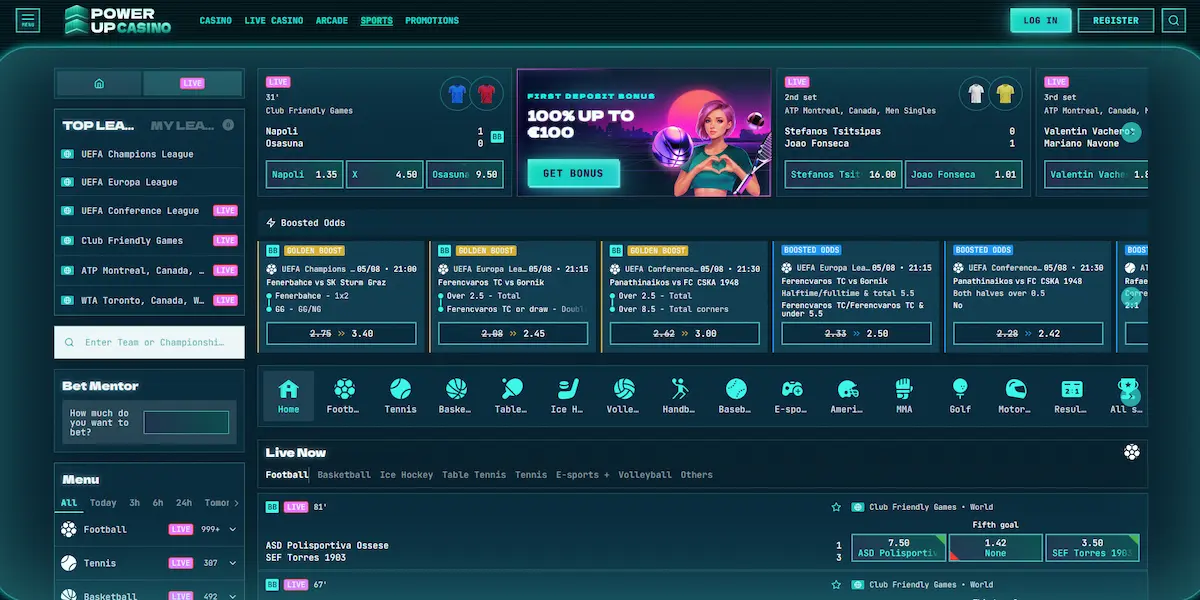Click the BB icon beside Napoli score
Viewport: 1200px width, 600px height.
pos(497,137)
